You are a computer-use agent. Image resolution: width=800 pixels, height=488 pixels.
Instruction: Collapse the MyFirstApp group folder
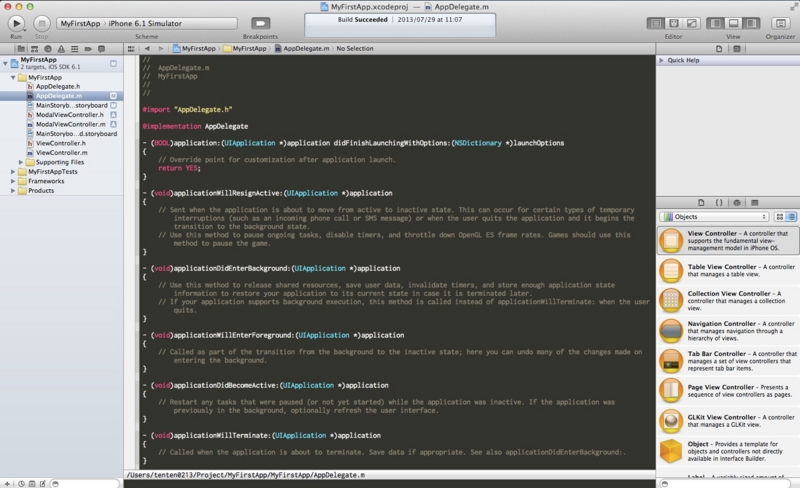click(x=13, y=78)
